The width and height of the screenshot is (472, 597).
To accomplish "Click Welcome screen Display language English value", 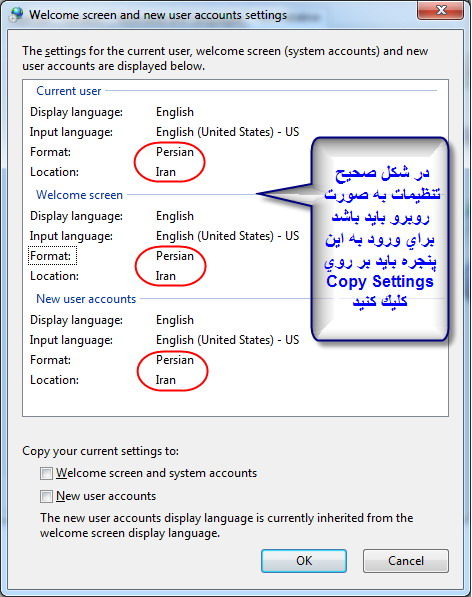I will (175, 216).
